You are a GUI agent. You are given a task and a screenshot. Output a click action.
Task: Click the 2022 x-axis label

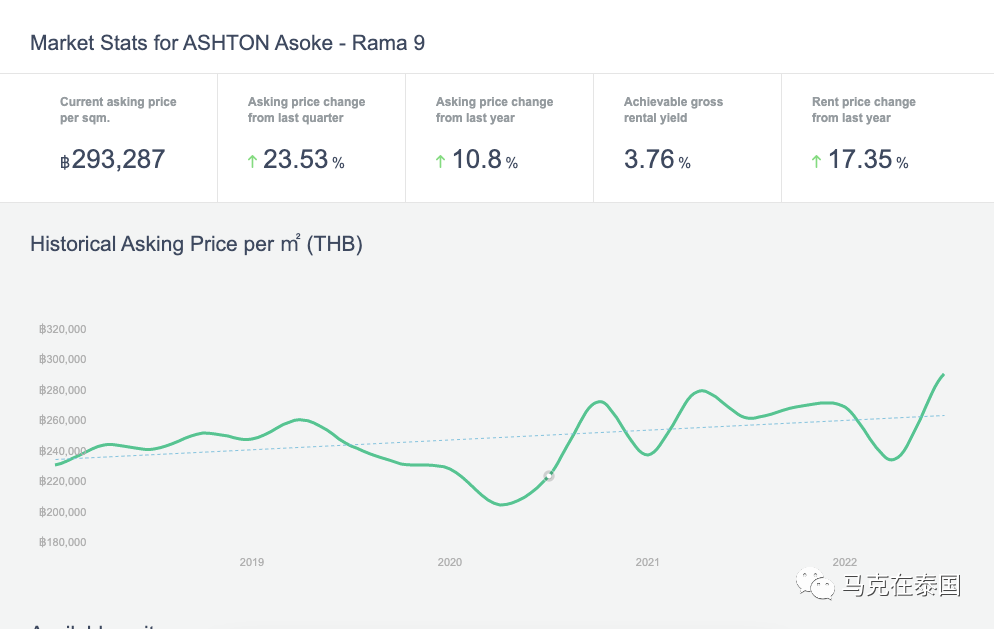pos(844,562)
